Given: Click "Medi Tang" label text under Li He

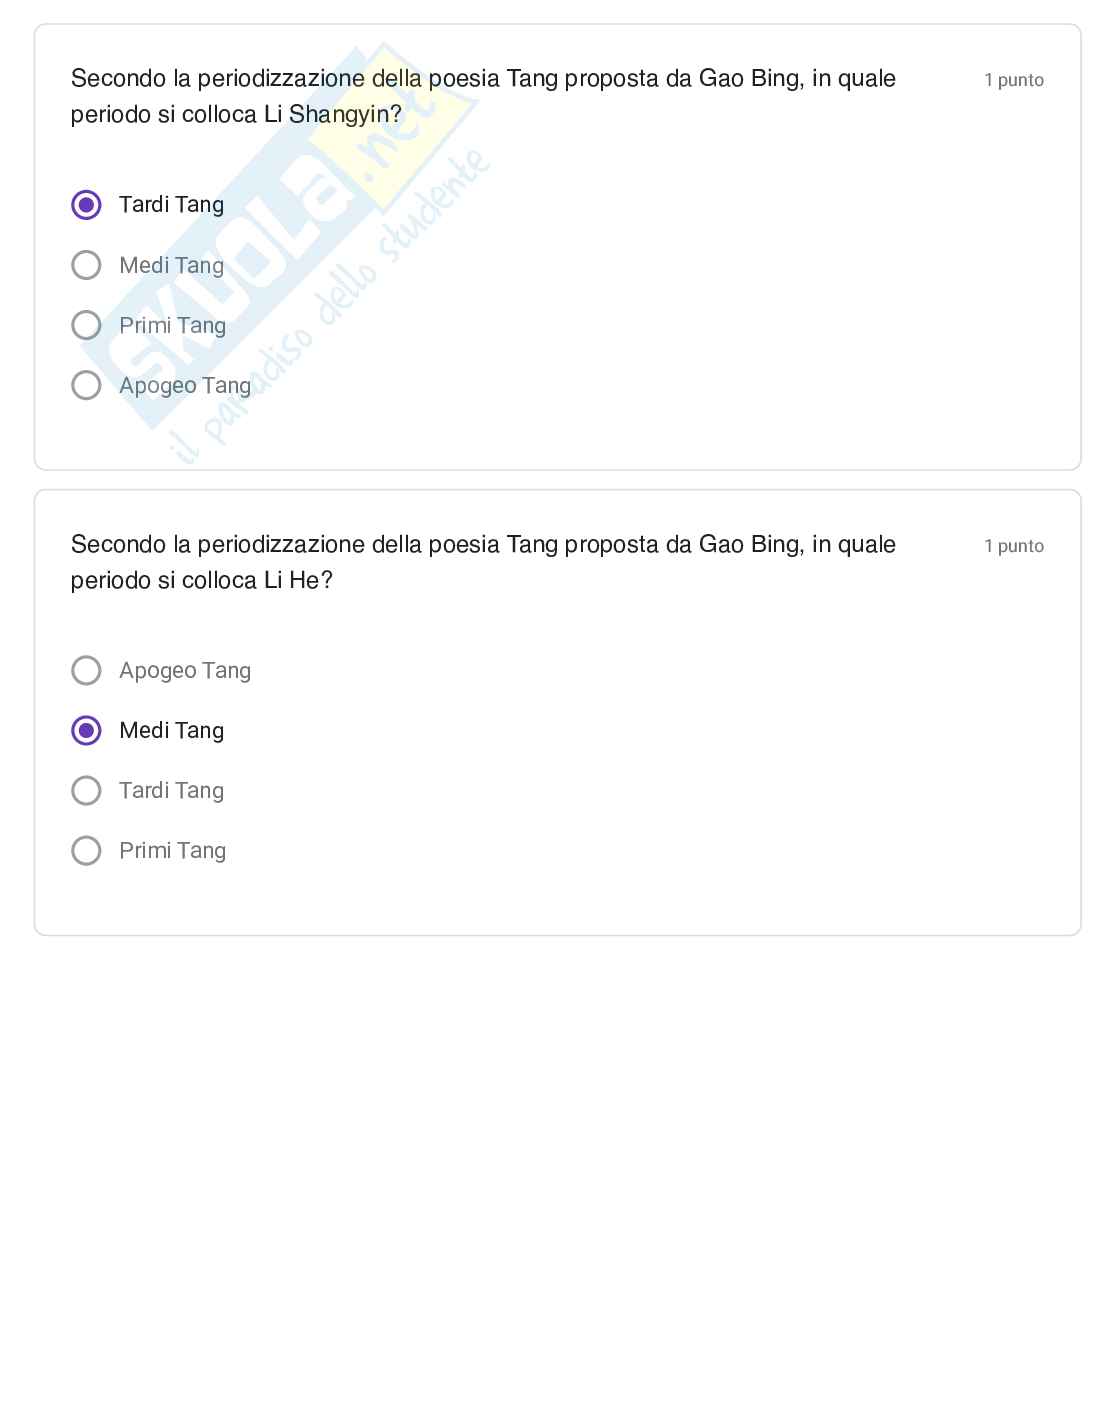Looking at the screenshot, I should click(x=171, y=731).
